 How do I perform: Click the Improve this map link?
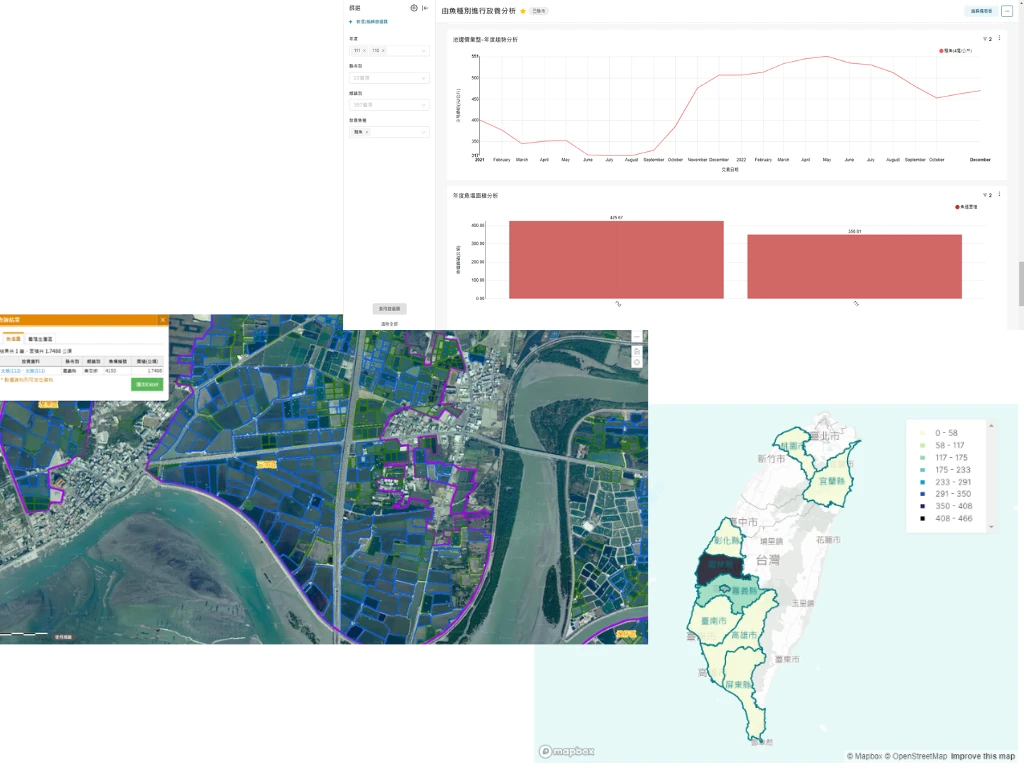[982, 756]
